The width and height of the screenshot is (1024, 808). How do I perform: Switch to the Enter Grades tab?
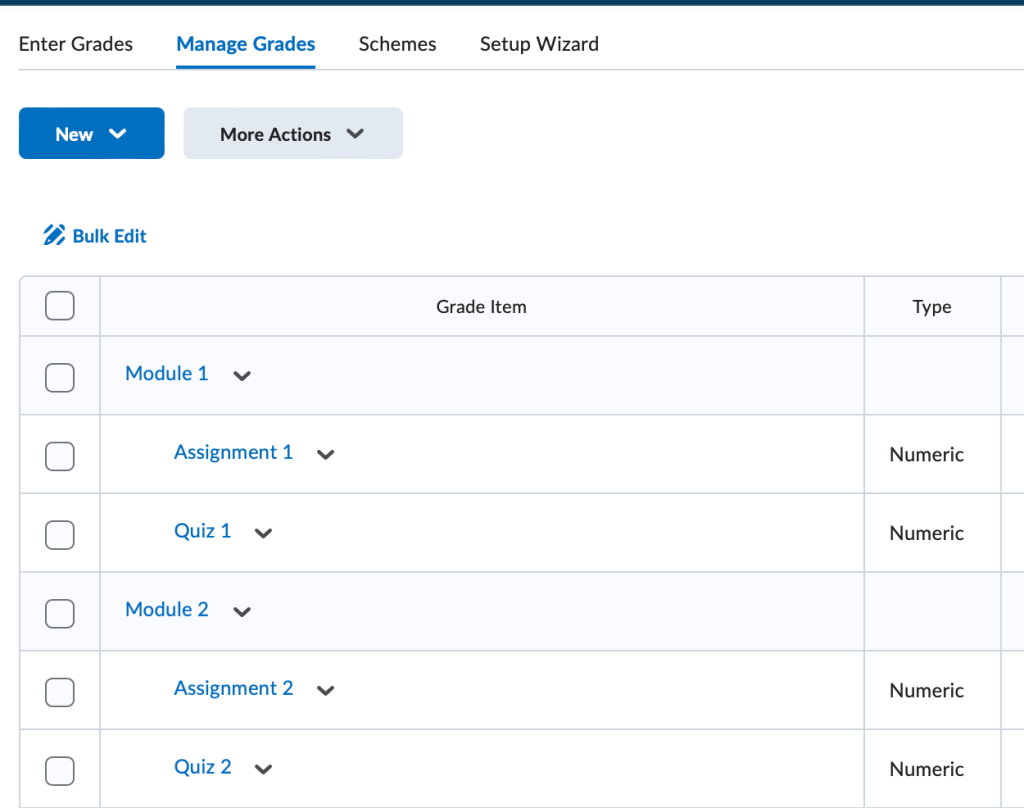[75, 44]
